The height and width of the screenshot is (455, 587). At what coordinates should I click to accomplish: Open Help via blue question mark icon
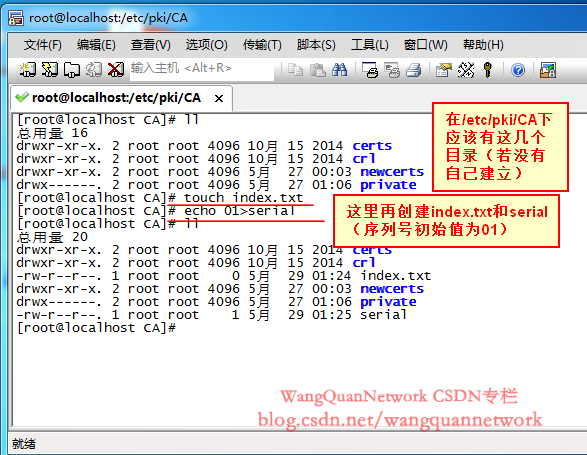pos(518,70)
